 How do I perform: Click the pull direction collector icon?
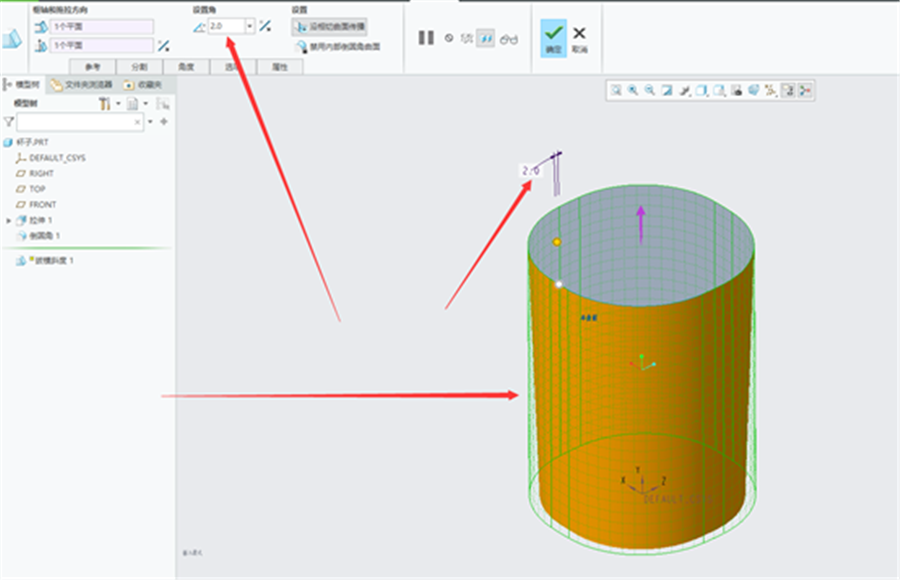pyautogui.click(x=41, y=45)
